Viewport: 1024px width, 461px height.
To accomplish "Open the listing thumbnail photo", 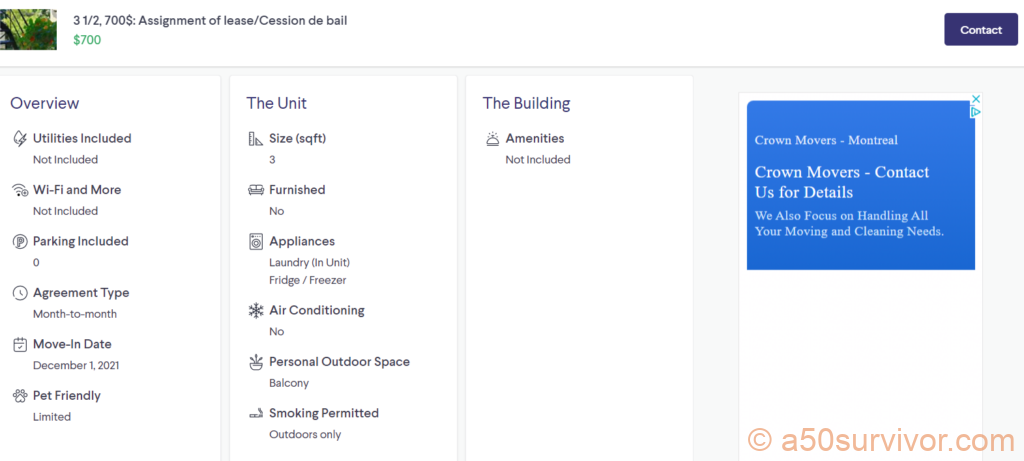I will coord(28,29).
